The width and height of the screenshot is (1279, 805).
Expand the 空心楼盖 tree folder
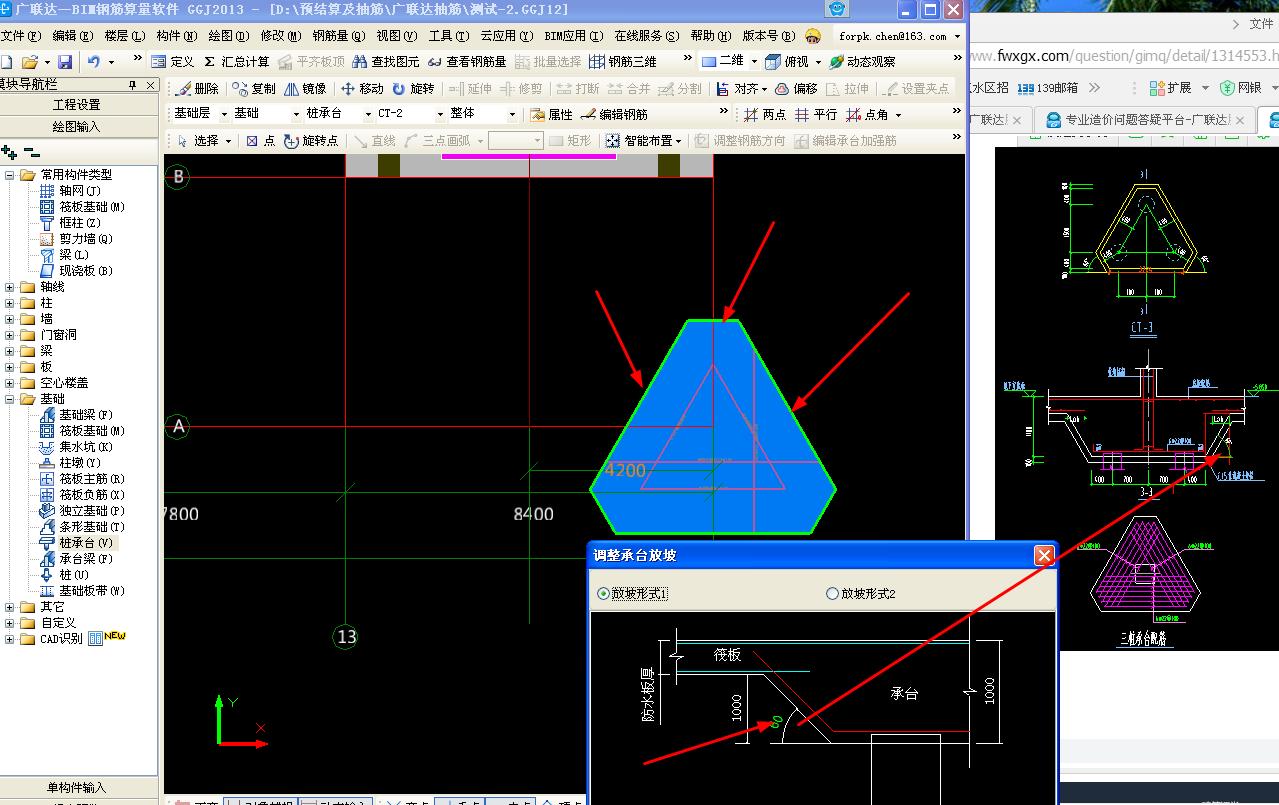pos(10,383)
